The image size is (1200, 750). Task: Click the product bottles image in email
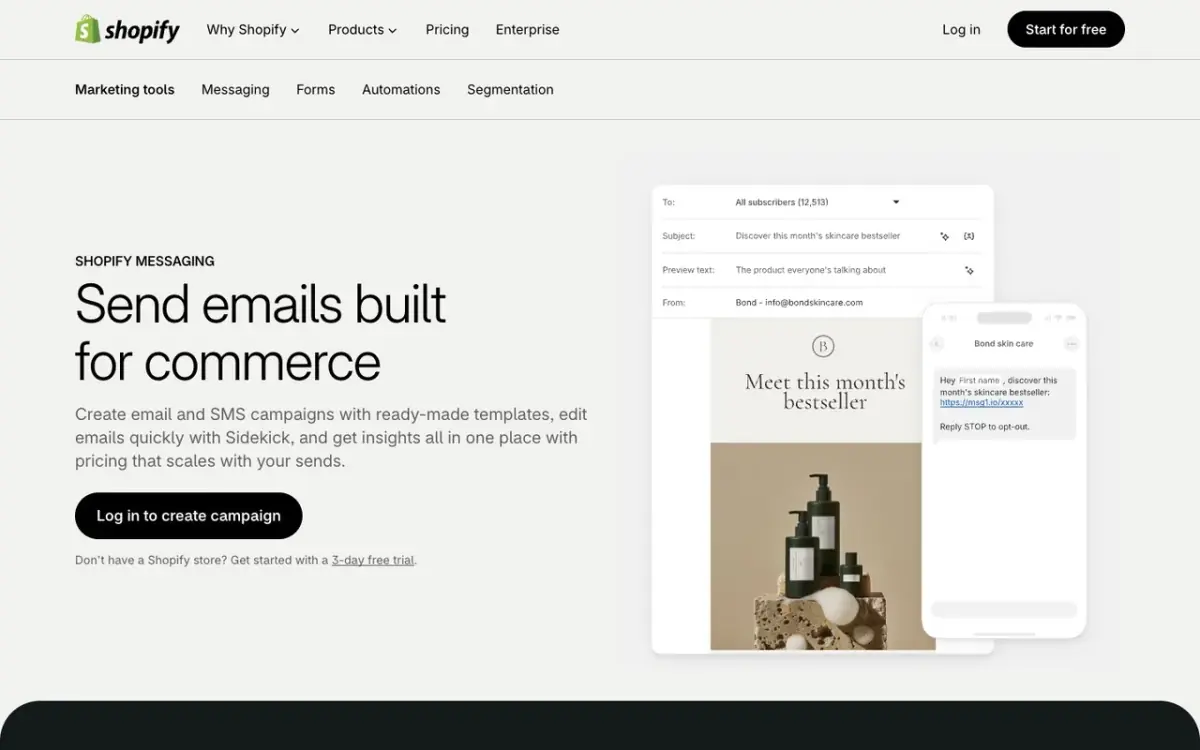pyautogui.click(x=823, y=546)
